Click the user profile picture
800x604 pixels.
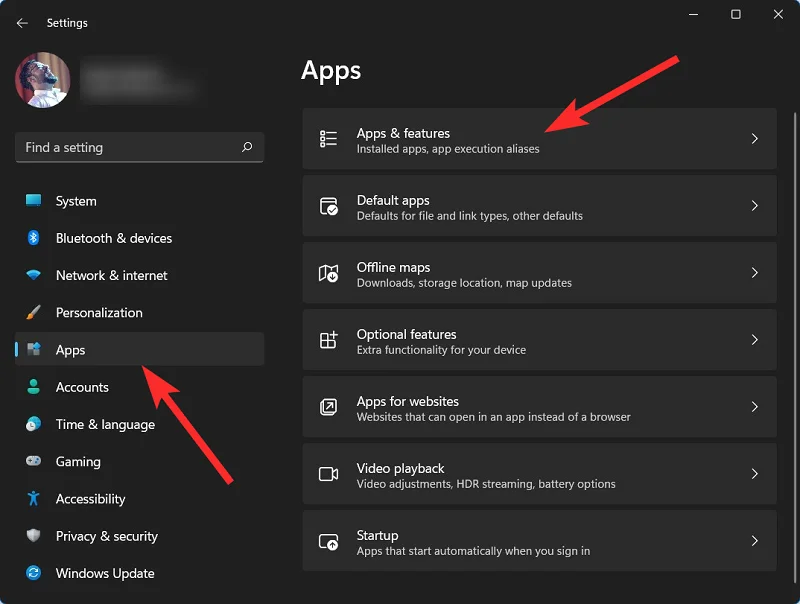coord(43,80)
